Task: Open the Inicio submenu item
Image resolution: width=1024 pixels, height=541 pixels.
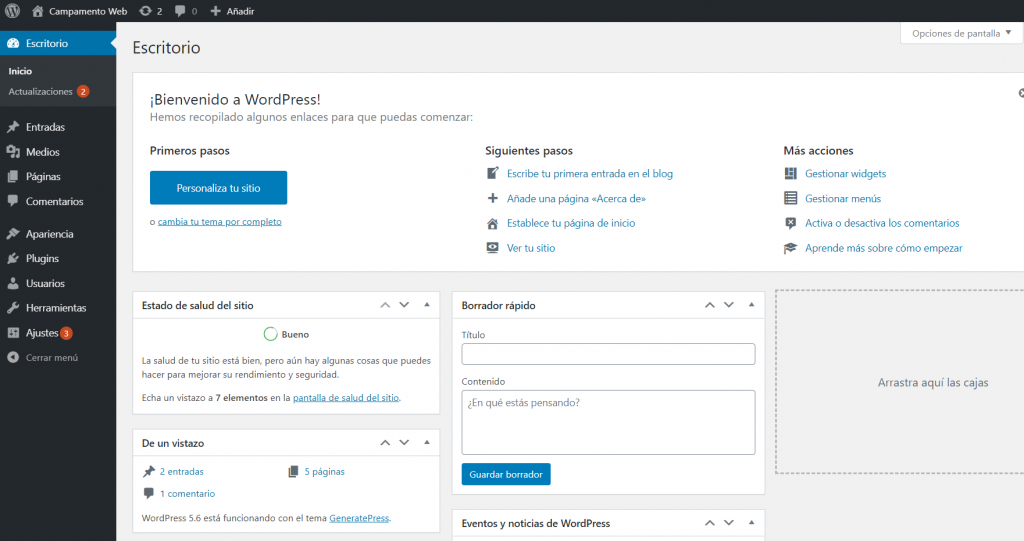Action: click(20, 71)
